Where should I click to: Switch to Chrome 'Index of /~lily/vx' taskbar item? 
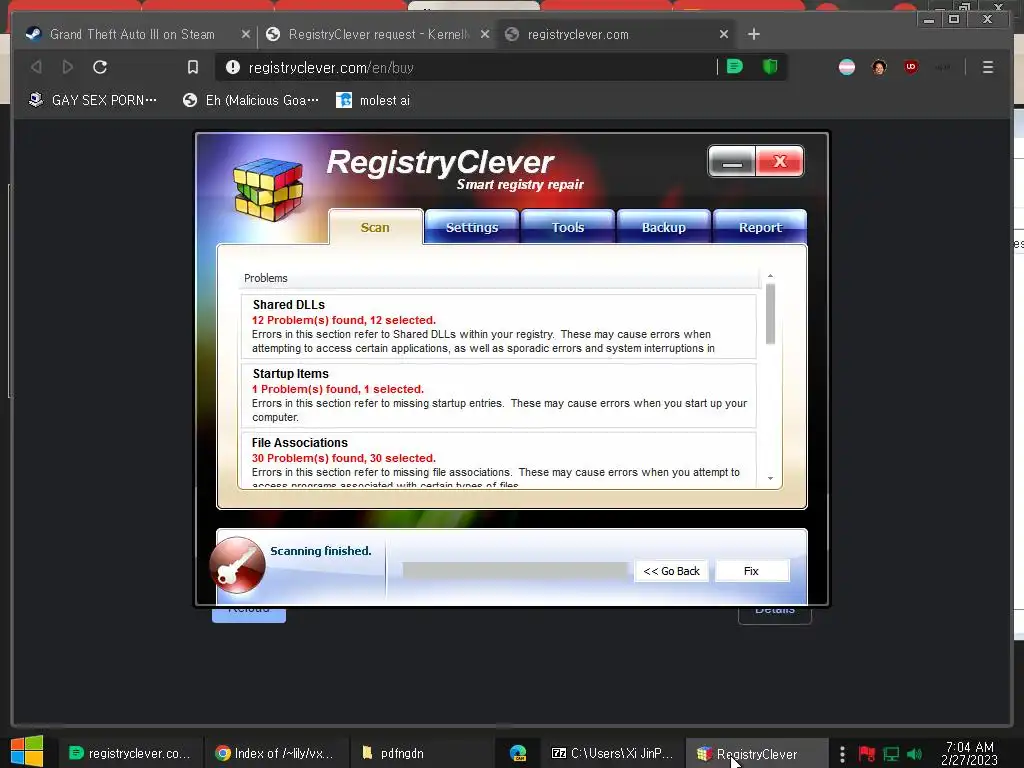tap(276, 753)
